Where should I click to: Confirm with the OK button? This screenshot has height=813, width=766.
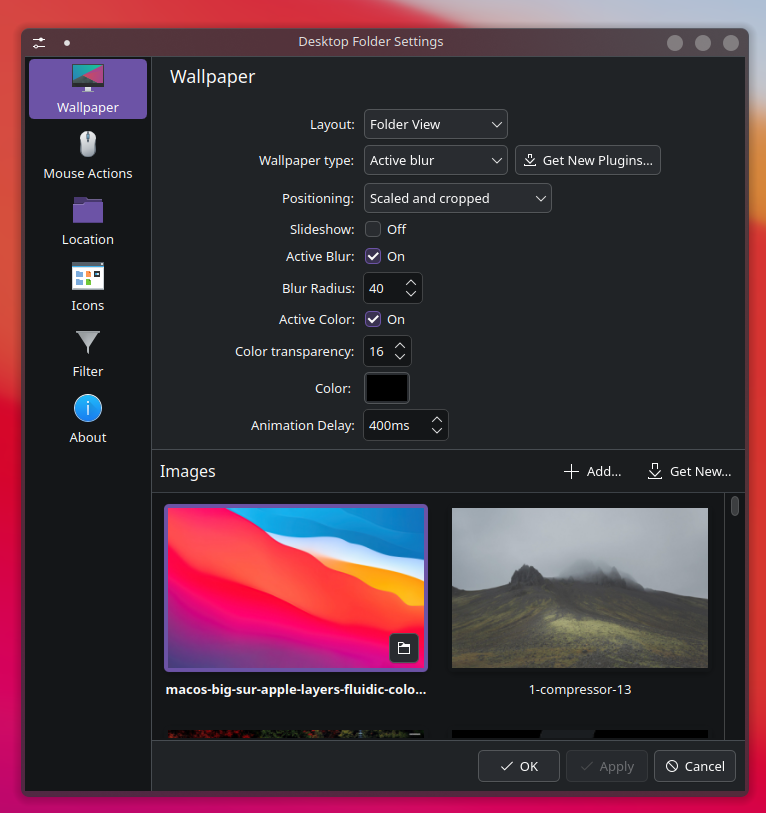pyautogui.click(x=519, y=766)
